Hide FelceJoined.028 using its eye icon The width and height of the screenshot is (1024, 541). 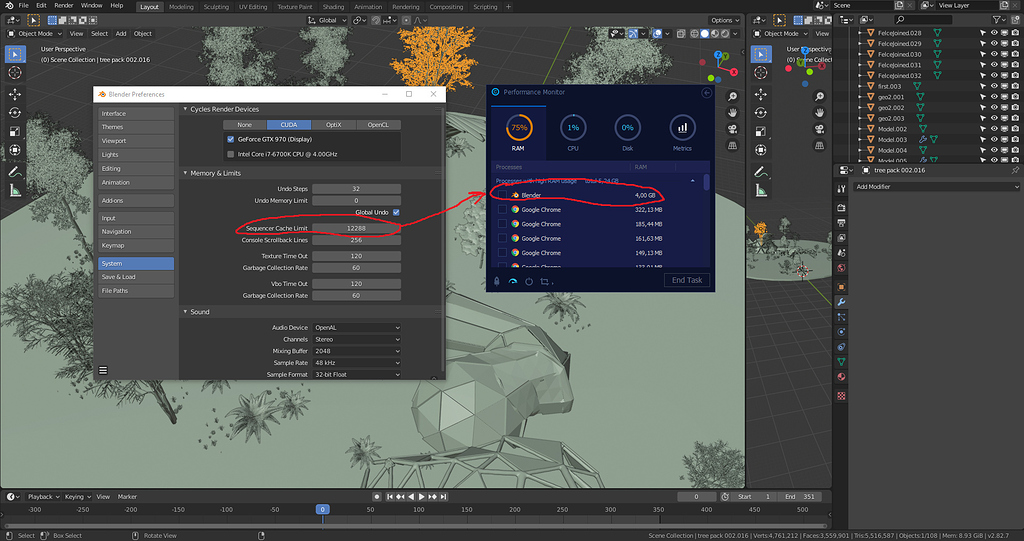994,33
